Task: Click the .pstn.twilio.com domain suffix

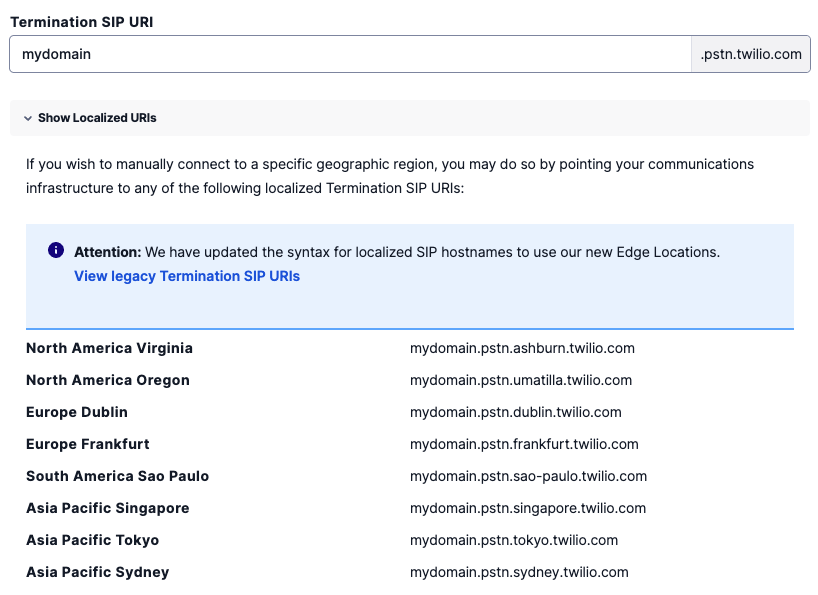Action: point(751,54)
